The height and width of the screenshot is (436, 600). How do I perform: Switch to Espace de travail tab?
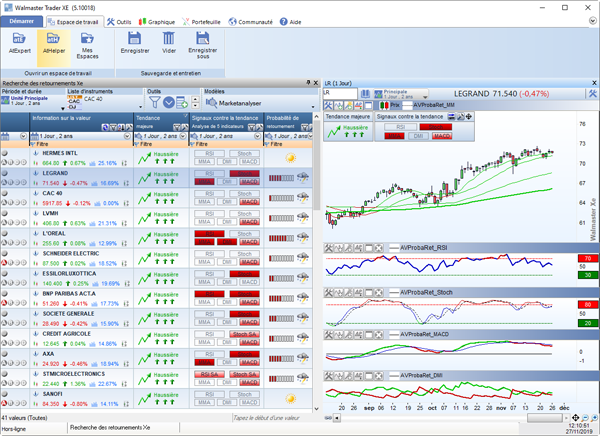tap(73, 22)
